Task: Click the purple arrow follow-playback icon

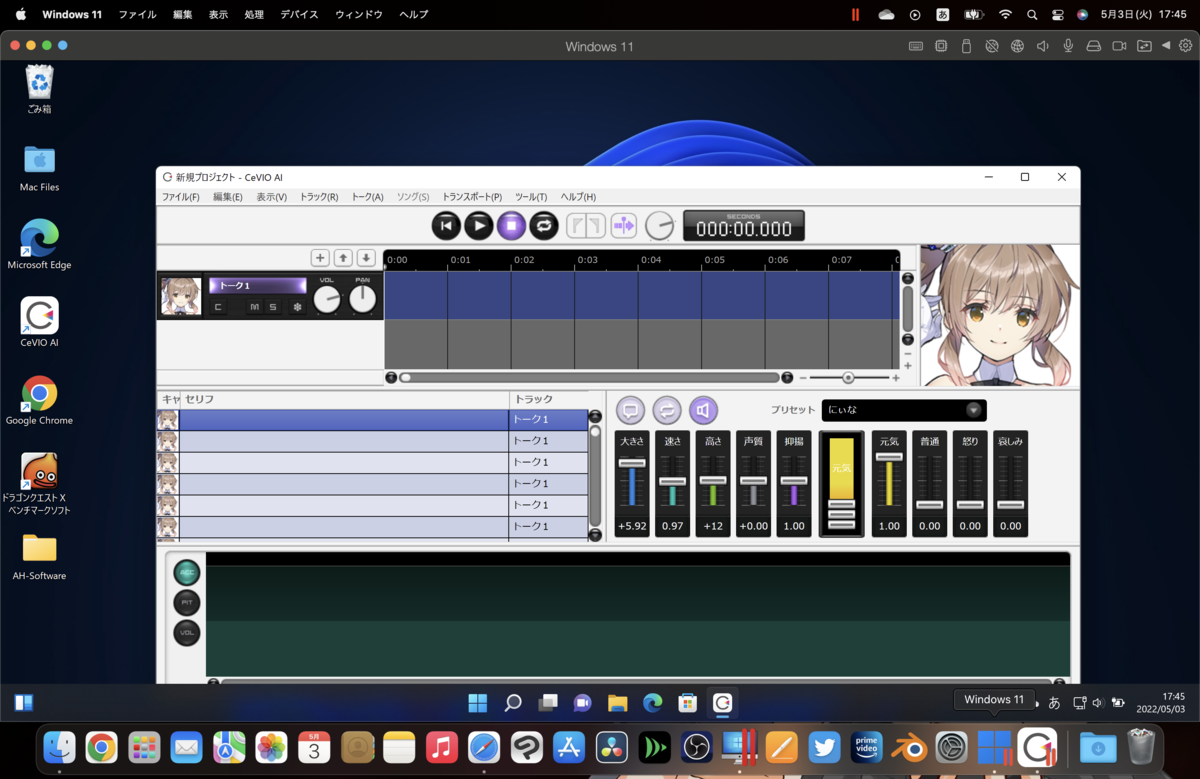Action: click(624, 226)
